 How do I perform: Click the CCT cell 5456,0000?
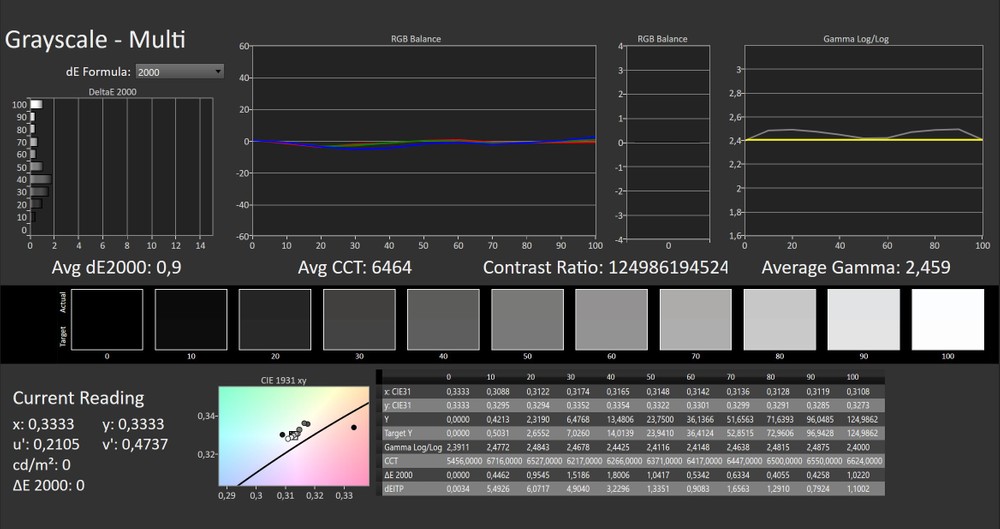coord(464,461)
